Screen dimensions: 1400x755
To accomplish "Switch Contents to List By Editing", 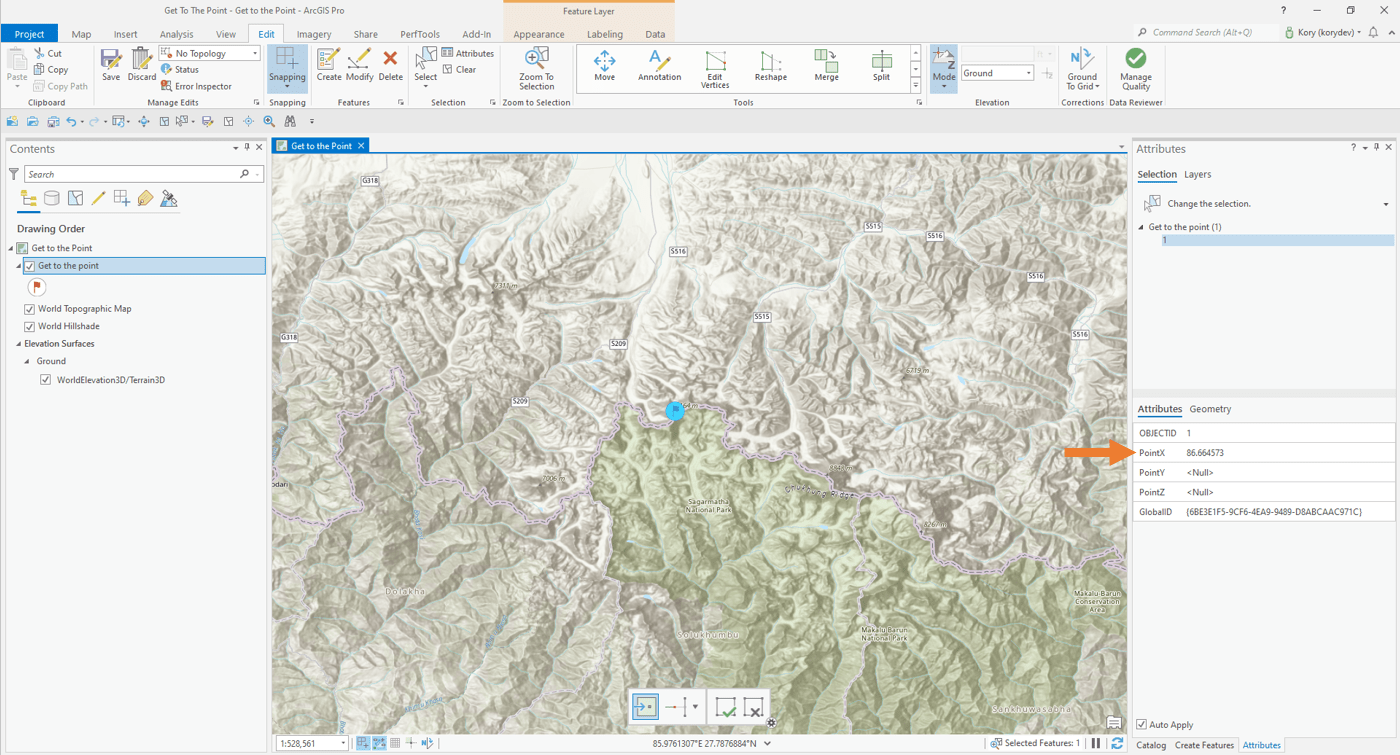I will coord(98,198).
